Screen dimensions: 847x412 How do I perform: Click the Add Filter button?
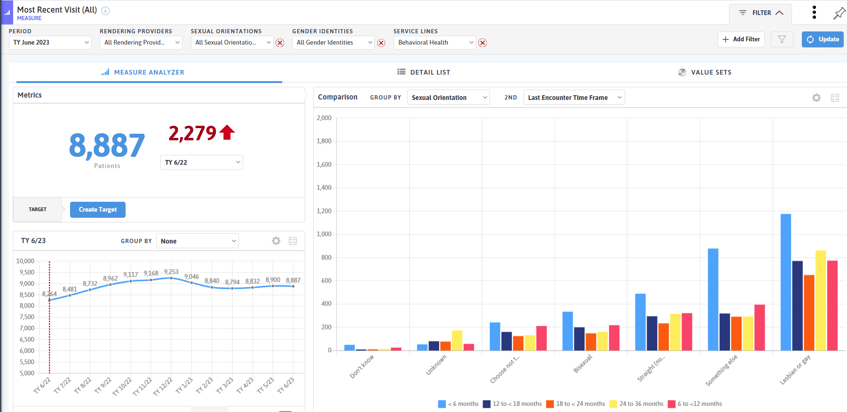[x=741, y=39]
